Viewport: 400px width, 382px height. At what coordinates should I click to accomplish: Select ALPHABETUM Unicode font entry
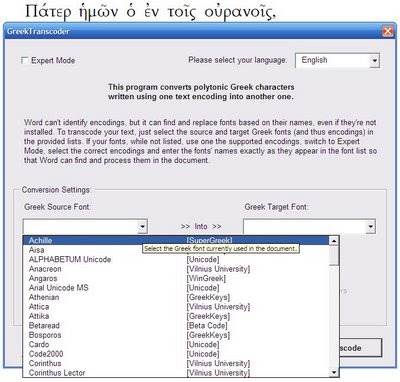tap(176, 259)
